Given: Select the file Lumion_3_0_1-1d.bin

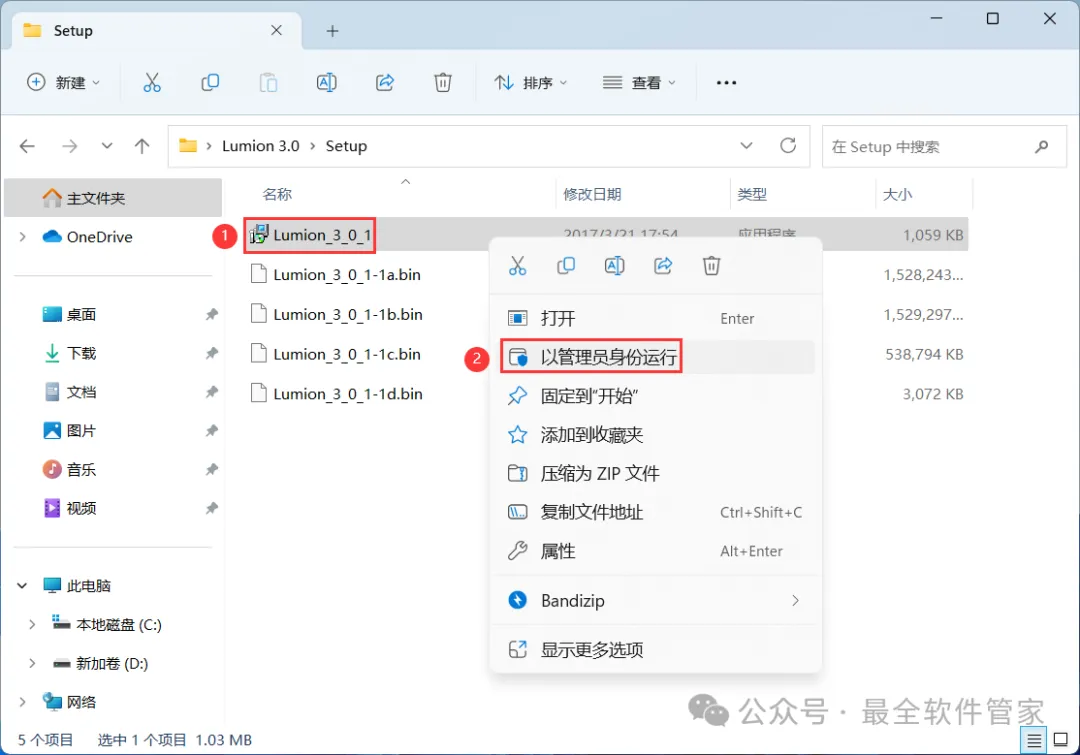Looking at the screenshot, I should point(347,394).
